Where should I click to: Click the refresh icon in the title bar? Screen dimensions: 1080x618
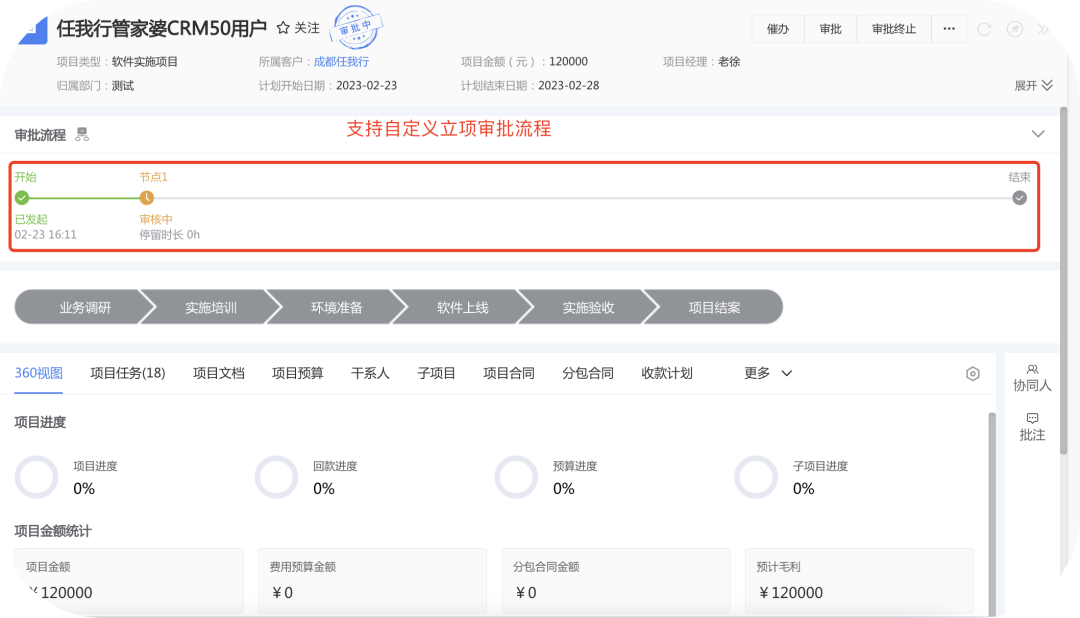pyautogui.click(x=985, y=29)
